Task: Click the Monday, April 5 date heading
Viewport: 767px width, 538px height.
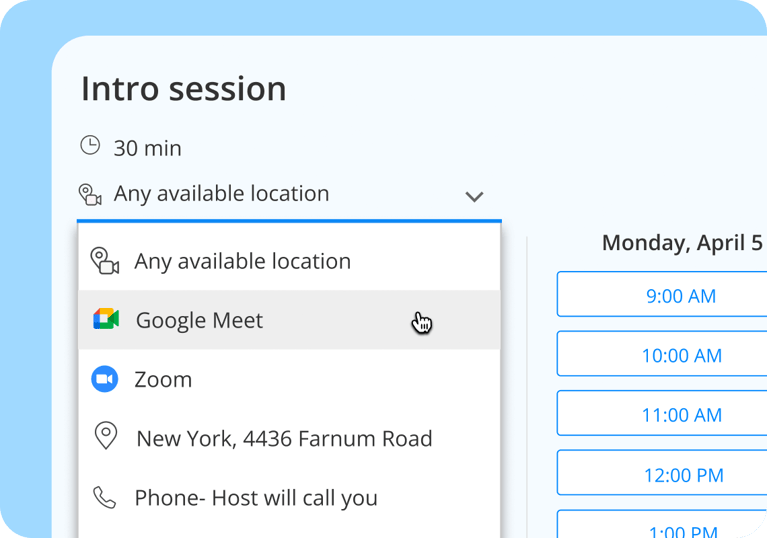Action: pyautogui.click(x=682, y=243)
